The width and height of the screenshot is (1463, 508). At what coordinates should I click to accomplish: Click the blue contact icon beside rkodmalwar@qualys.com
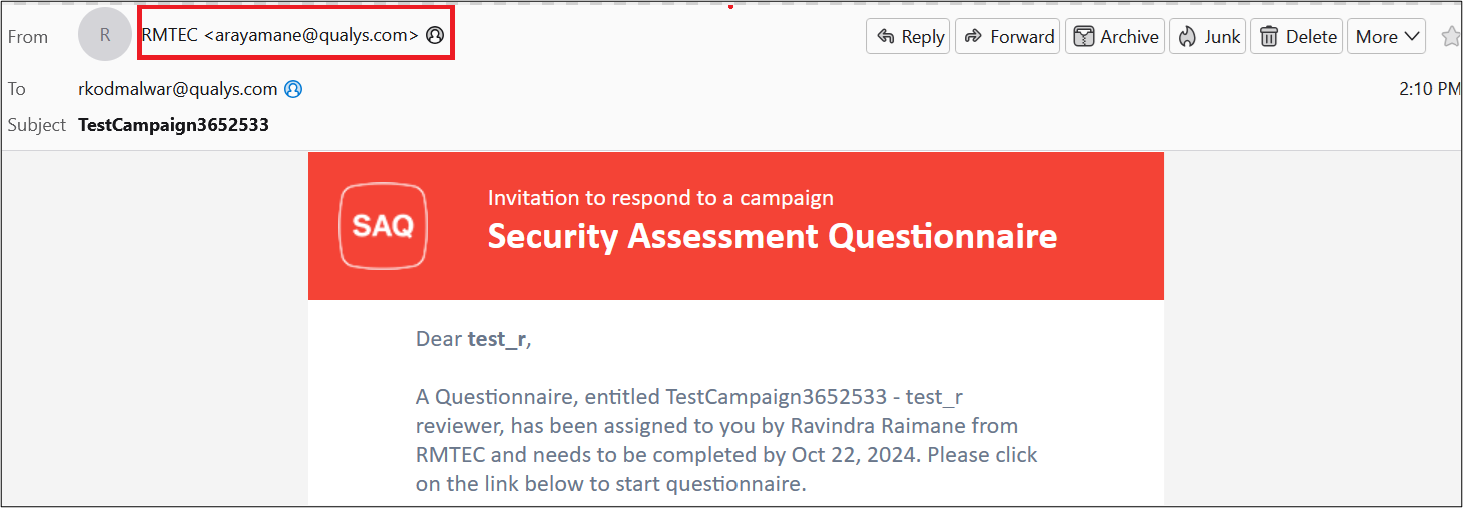coord(293,89)
